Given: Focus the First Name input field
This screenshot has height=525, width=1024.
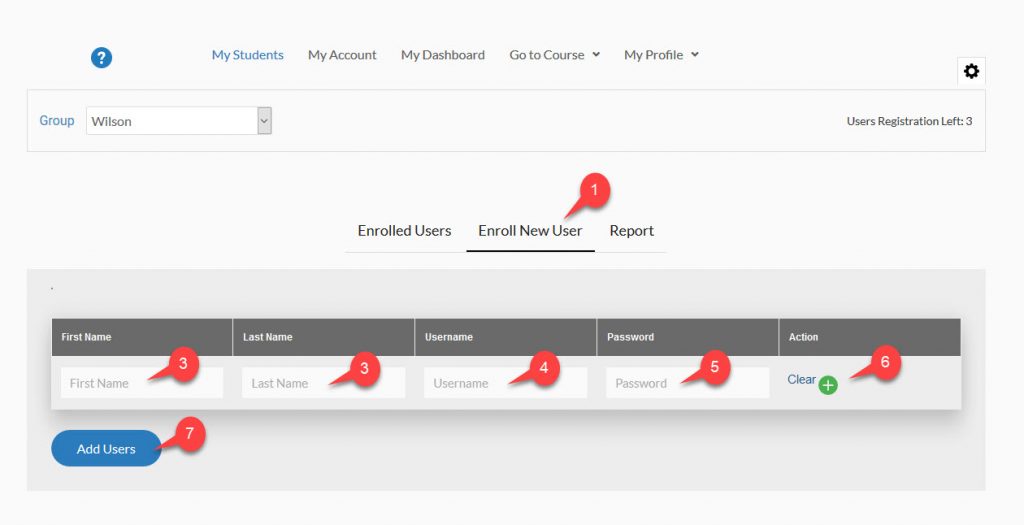Looking at the screenshot, I should pyautogui.click(x=142, y=383).
